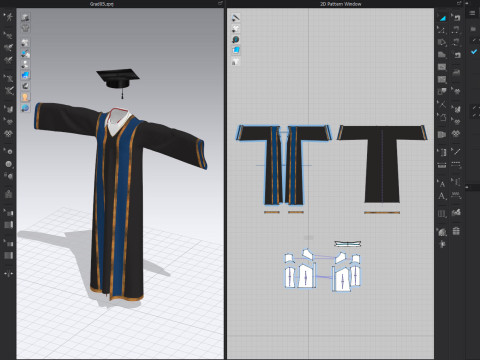Image resolution: width=480 pixels, height=360 pixels.
Task: Select the Edit Pattern tool under the blue triangle
Action: pos(442,30)
